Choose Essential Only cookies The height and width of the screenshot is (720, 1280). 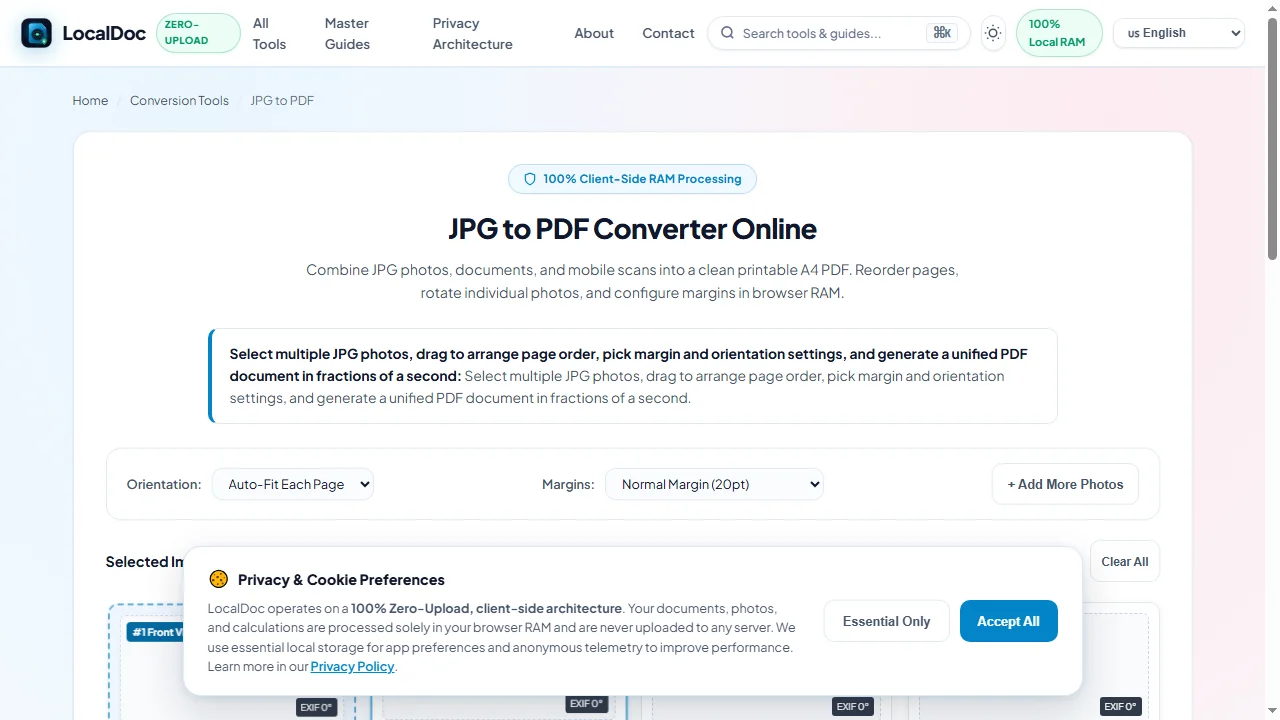click(886, 621)
